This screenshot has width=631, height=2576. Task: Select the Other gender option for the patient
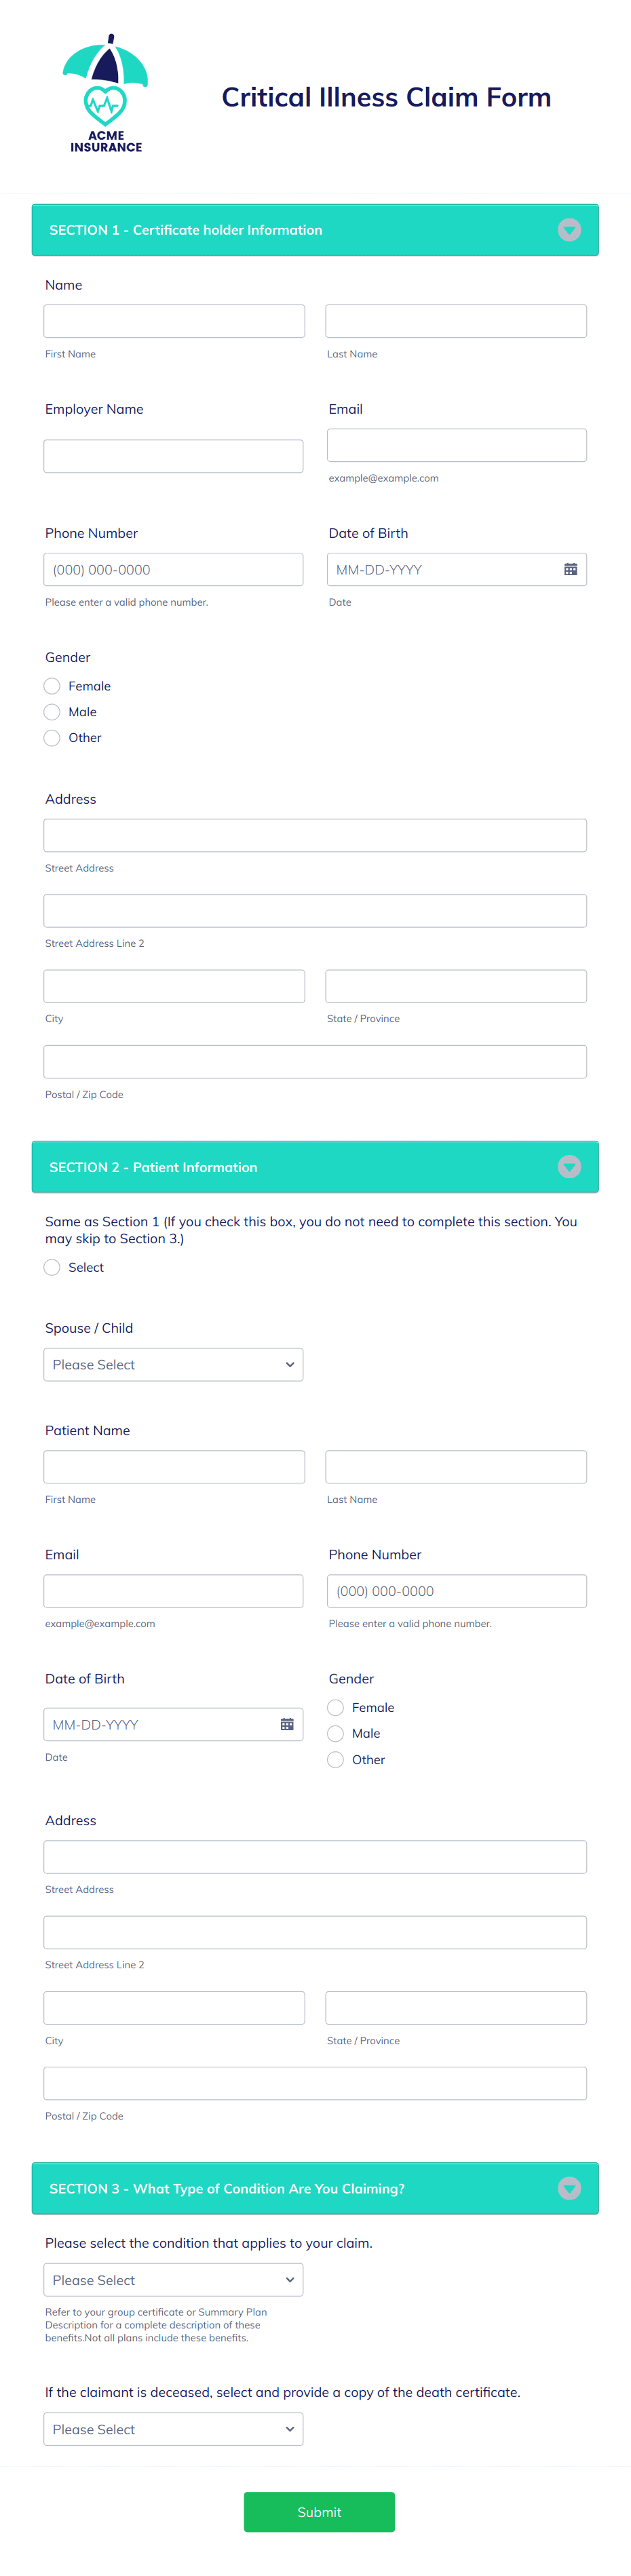335,1759
